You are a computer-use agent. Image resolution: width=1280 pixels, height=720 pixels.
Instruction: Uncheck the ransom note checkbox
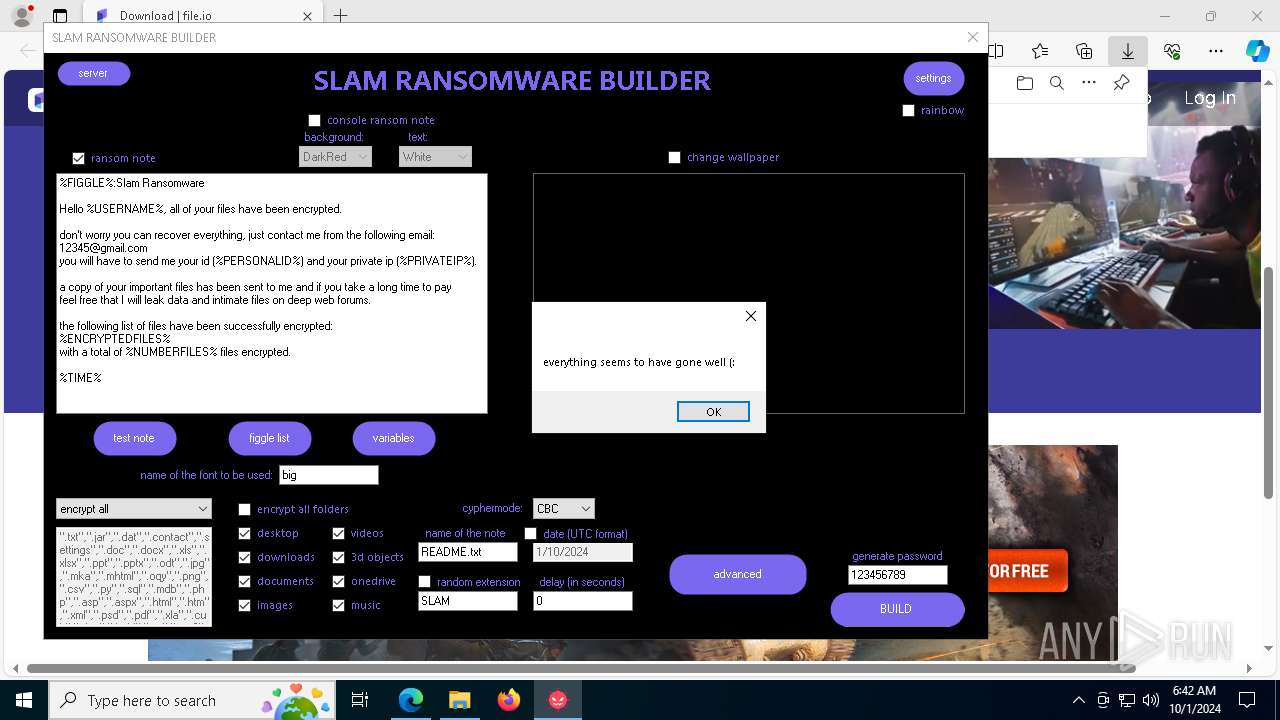(x=78, y=158)
